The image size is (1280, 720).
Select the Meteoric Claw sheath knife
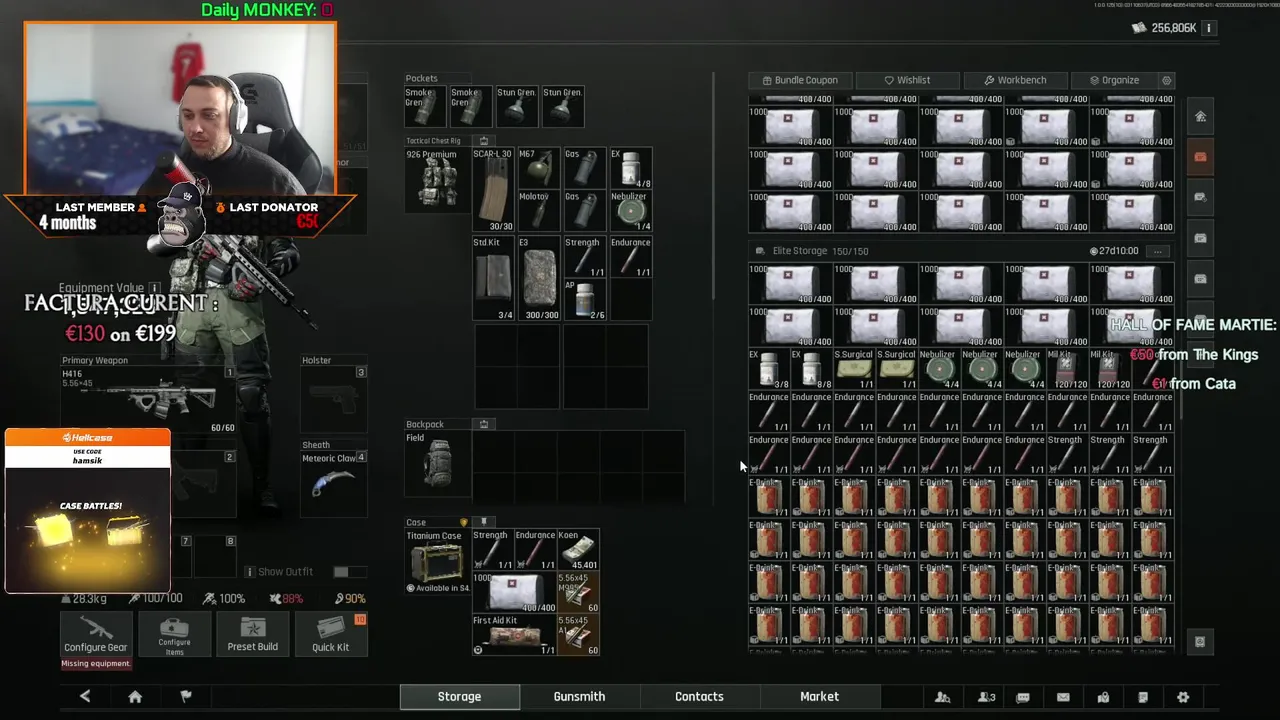coord(334,483)
